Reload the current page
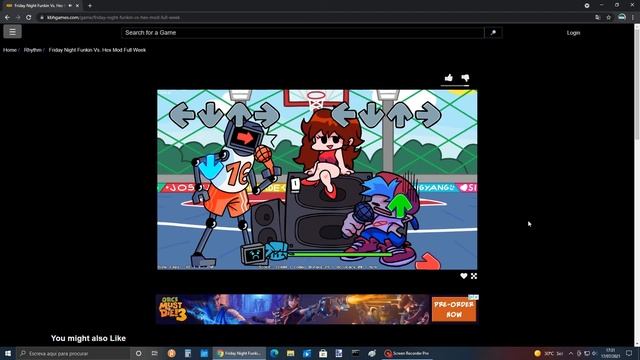The image size is (640, 360). [x=29, y=17]
